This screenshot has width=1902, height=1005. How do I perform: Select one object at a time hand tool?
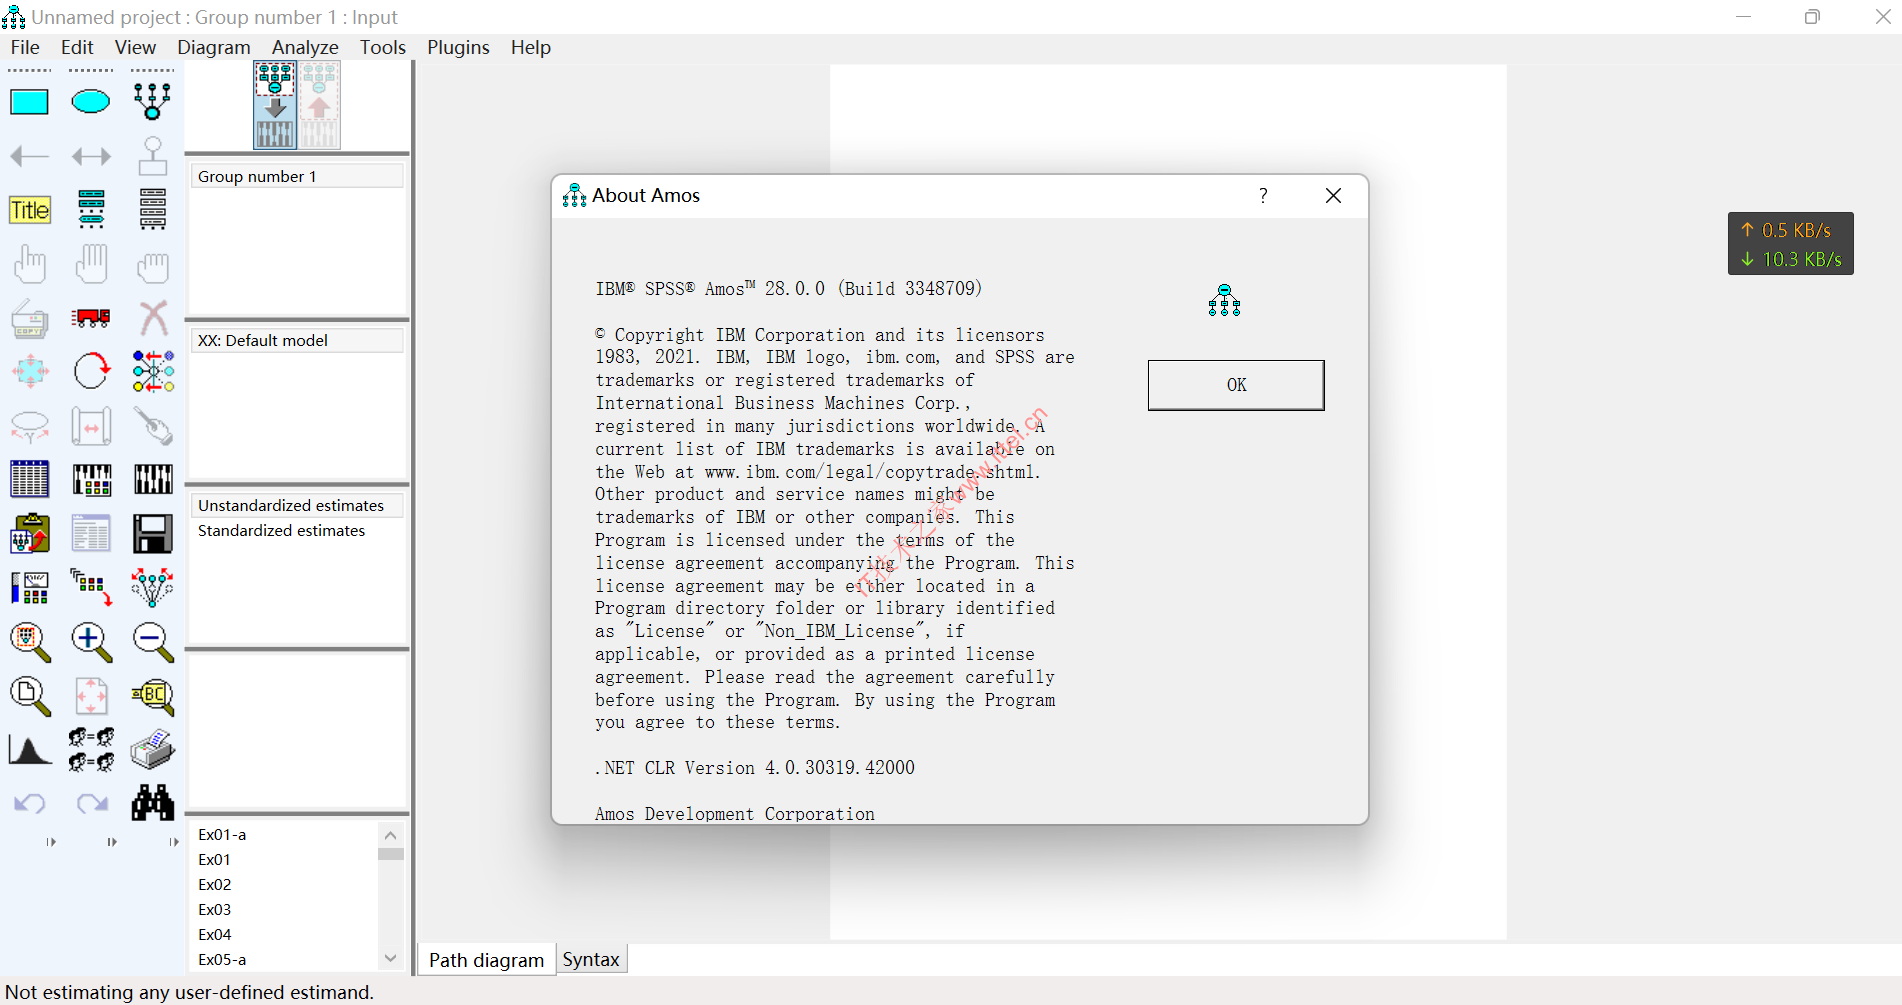[29, 264]
